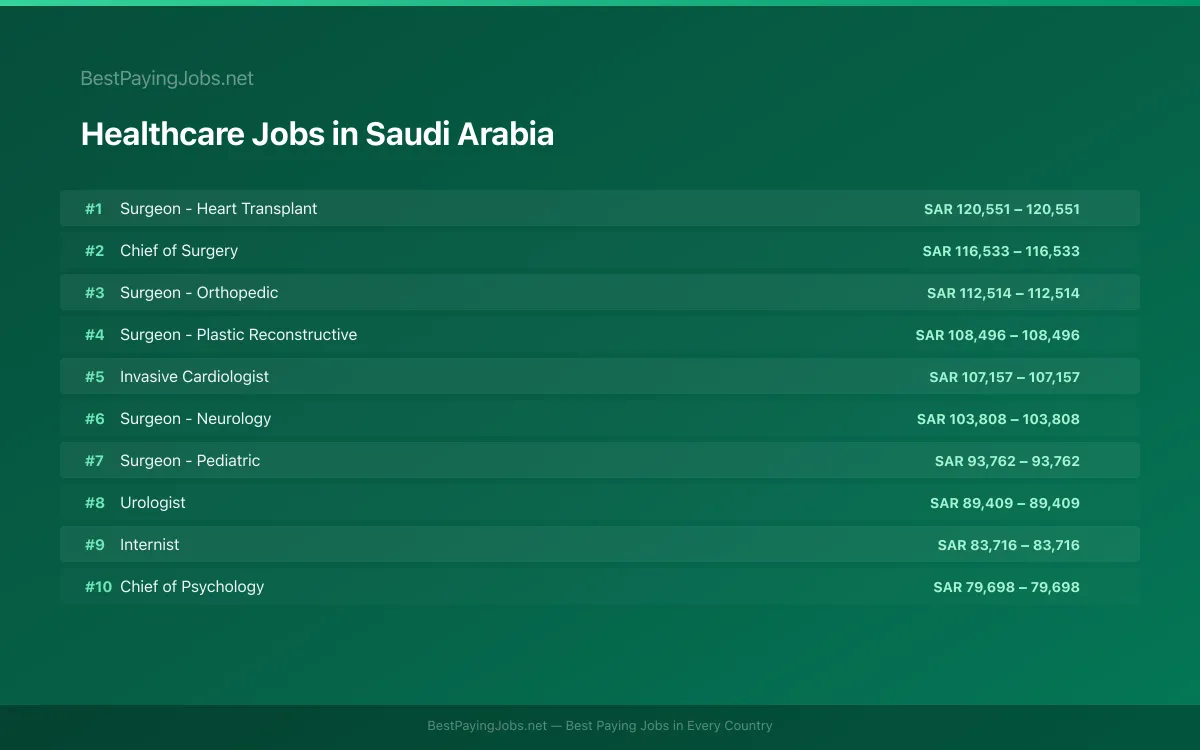Screen dimensions: 1200x750
Task: Click the #8 rank number
Action: pos(94,503)
